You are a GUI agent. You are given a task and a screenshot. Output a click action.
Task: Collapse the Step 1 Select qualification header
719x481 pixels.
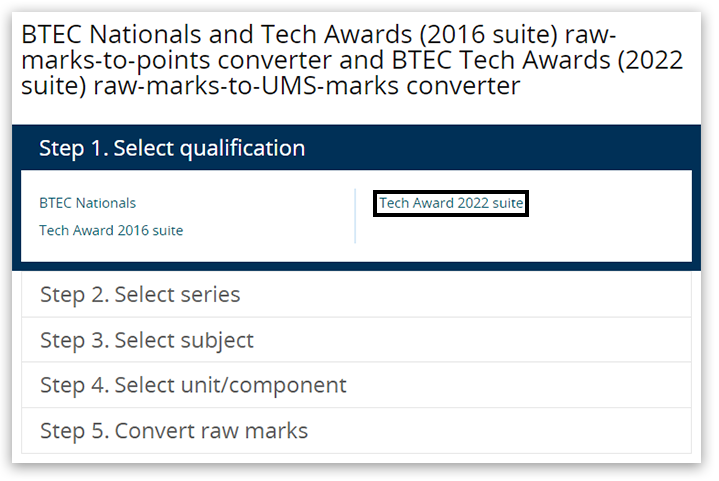[172, 148]
